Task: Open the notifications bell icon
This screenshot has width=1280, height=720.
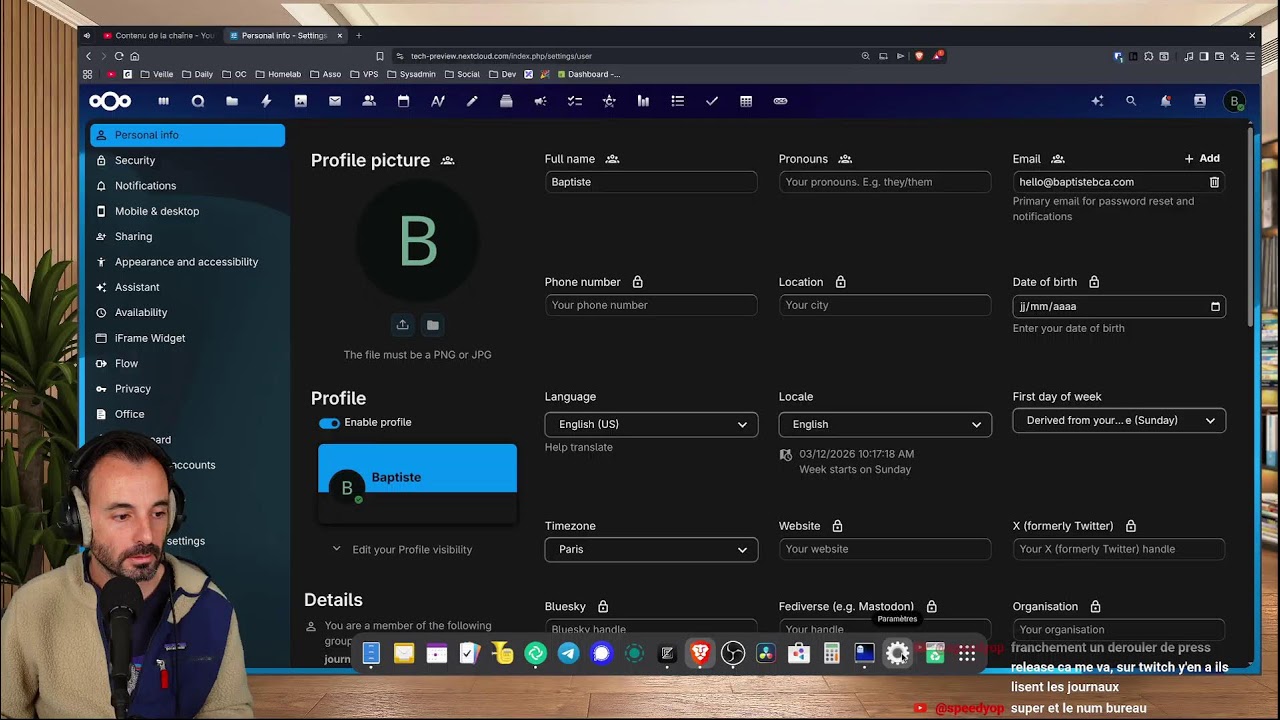Action: (1165, 101)
